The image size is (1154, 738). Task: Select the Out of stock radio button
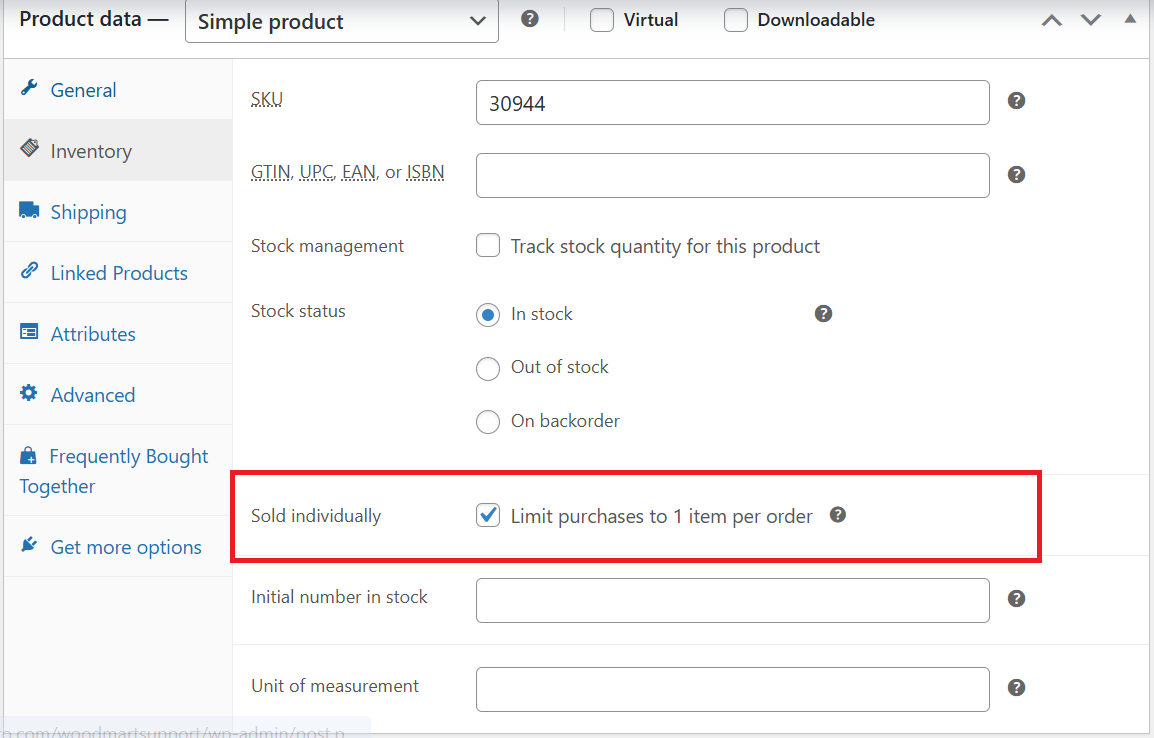pos(488,368)
